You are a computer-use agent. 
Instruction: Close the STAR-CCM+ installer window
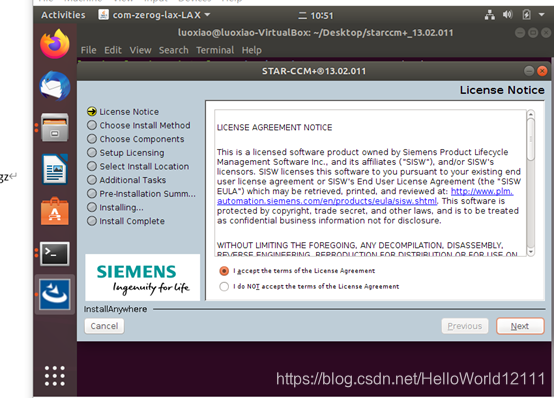coord(542,71)
